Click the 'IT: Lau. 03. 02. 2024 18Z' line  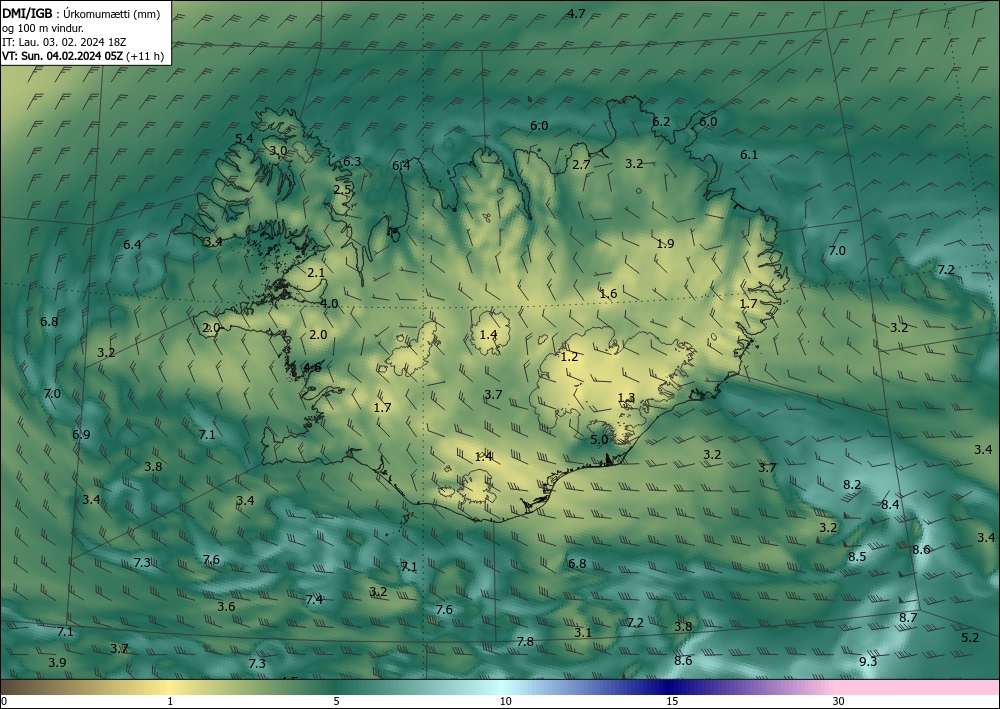[x=64, y=42]
